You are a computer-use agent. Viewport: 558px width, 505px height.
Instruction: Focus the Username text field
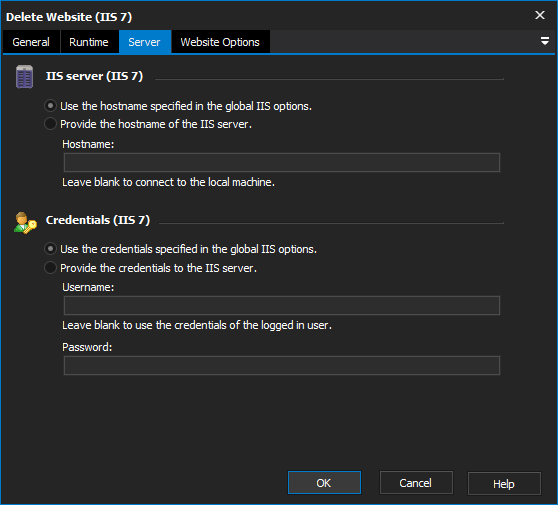(282, 306)
